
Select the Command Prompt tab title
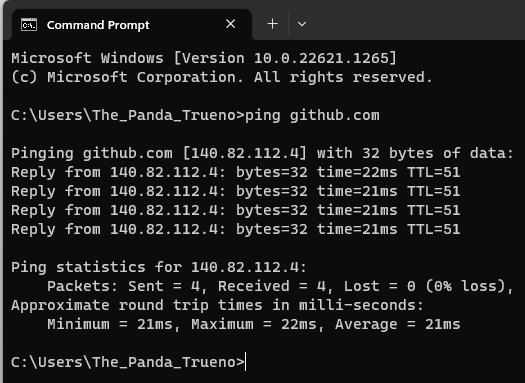pyautogui.click(x=98, y=25)
